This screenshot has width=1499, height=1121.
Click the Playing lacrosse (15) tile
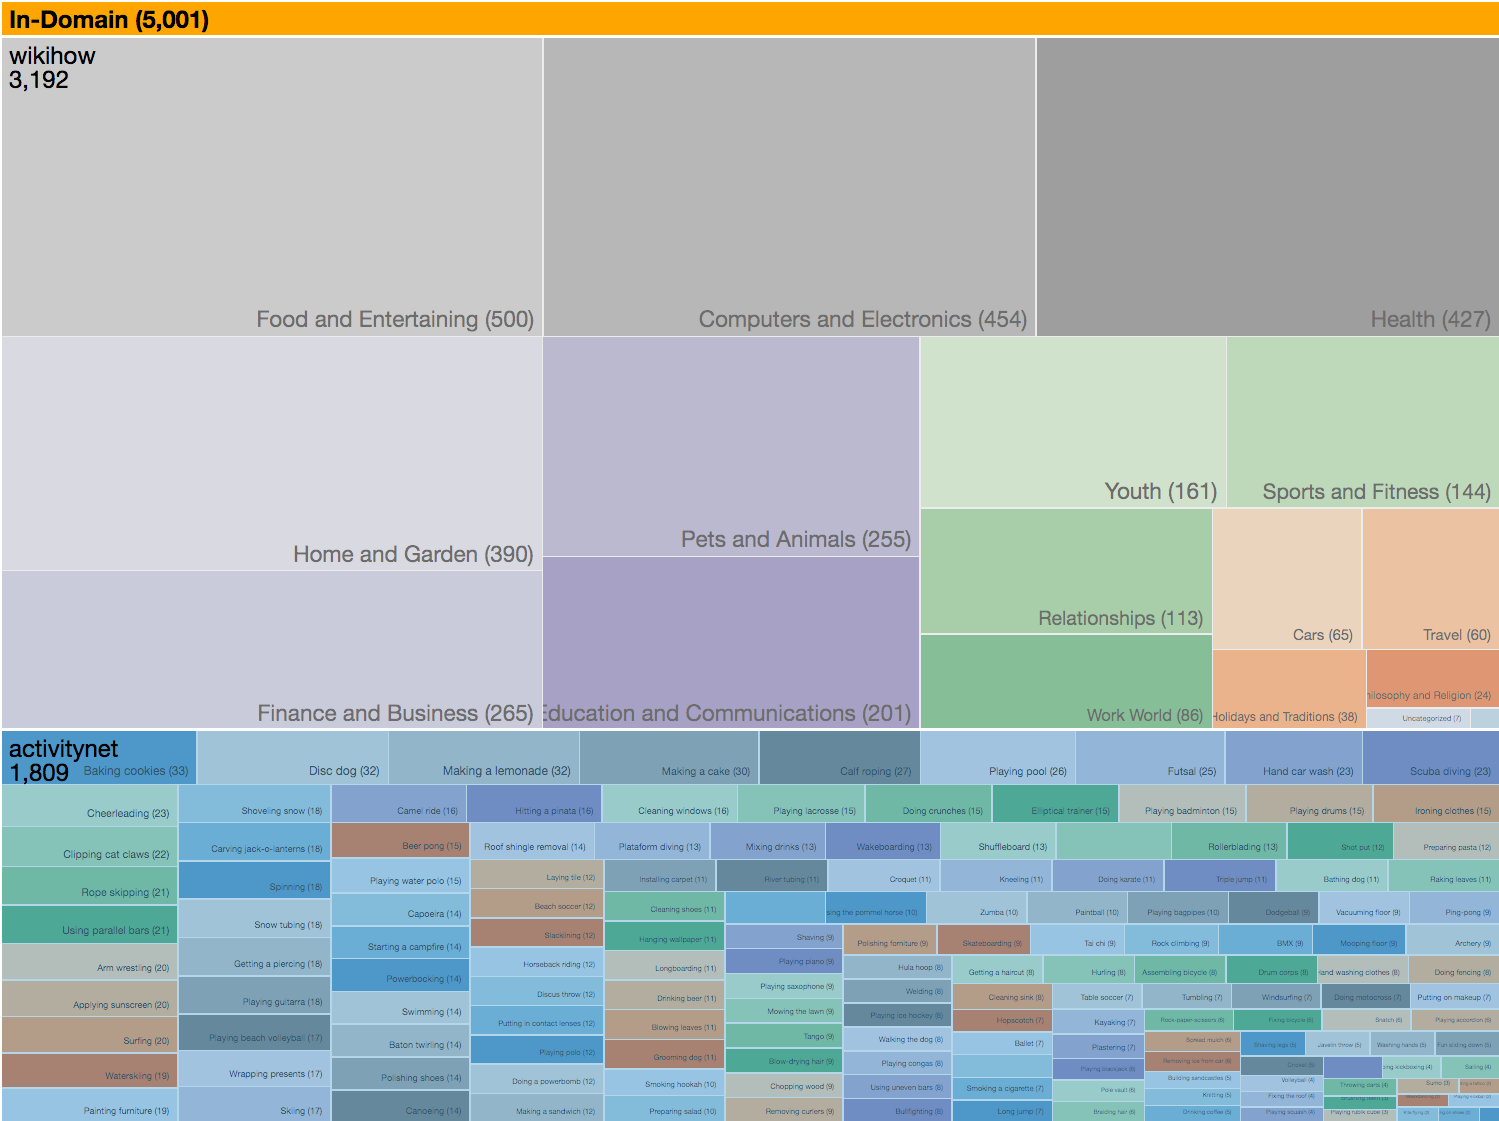pos(801,804)
